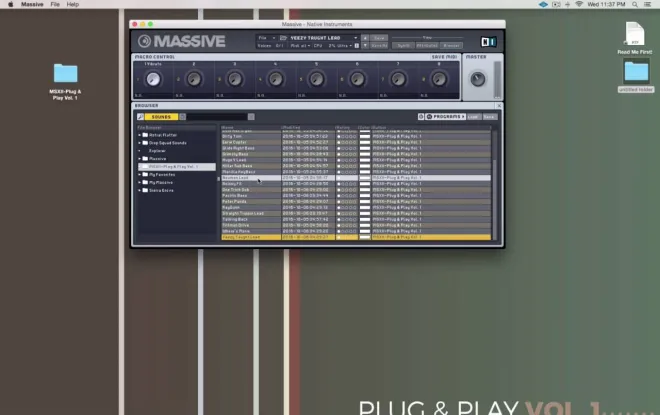Click the Programs button
Screen dimensions: 660x415
445,117
